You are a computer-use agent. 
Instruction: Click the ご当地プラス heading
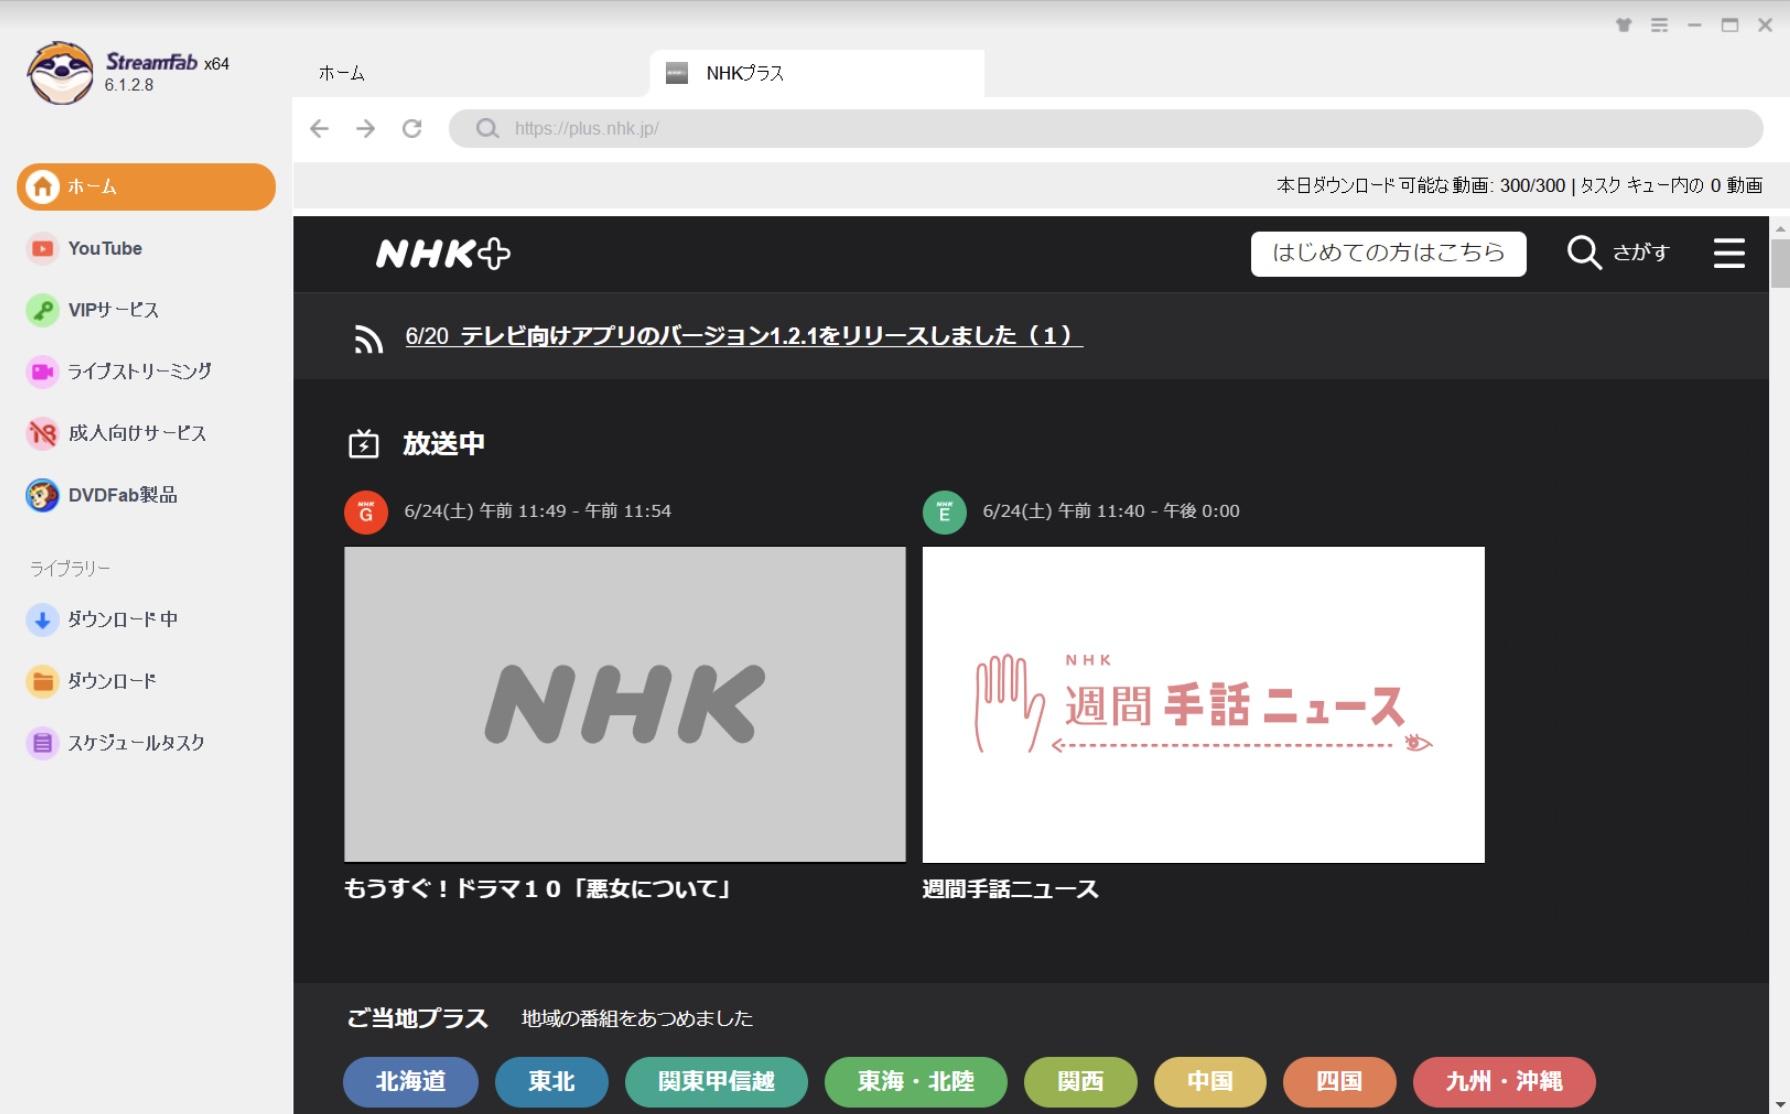[417, 1018]
